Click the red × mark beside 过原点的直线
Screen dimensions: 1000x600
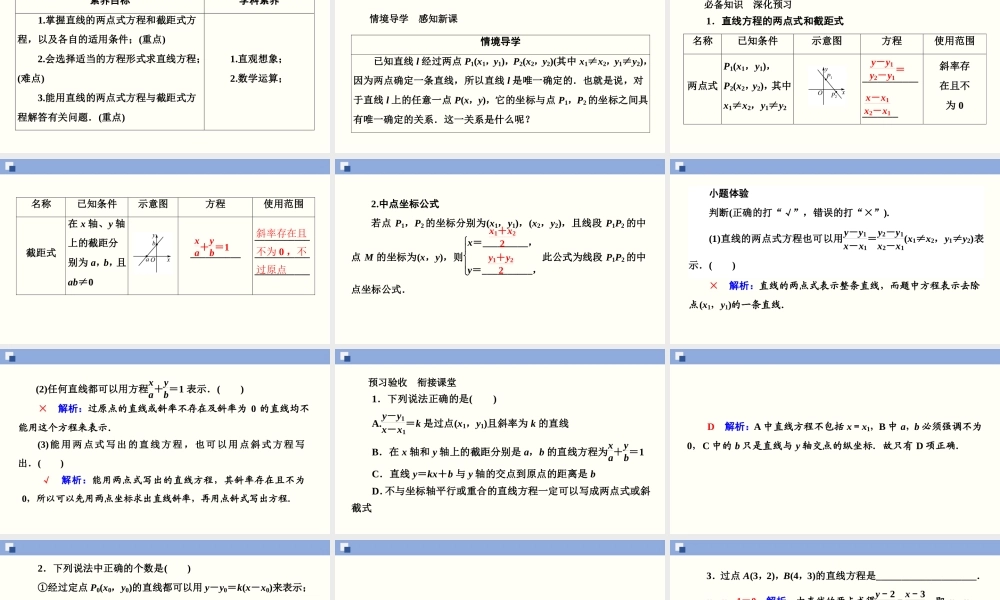coord(43,408)
